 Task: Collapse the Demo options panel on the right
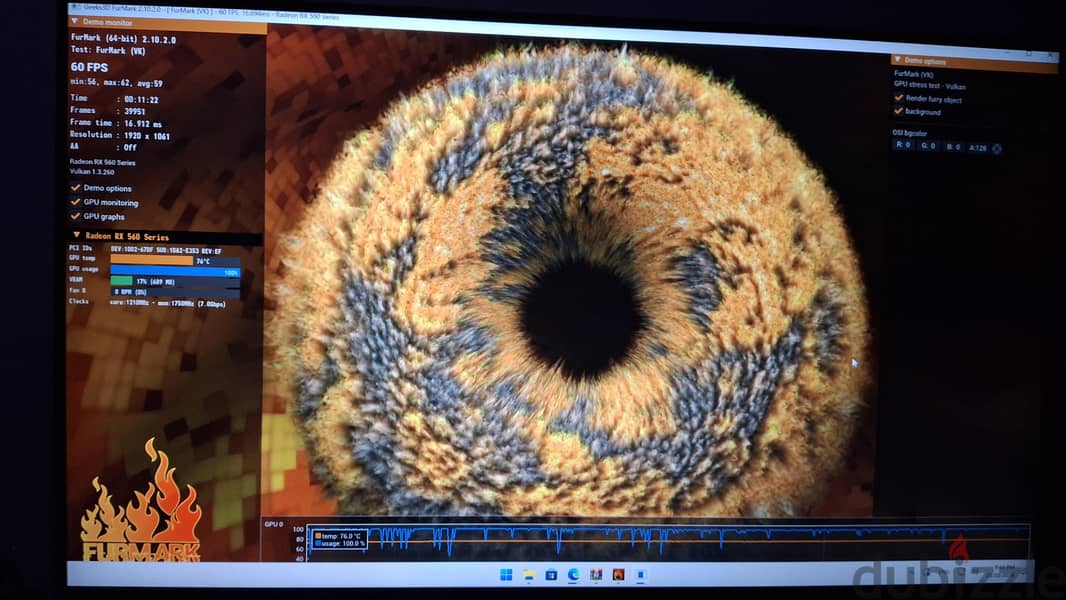[x=897, y=60]
